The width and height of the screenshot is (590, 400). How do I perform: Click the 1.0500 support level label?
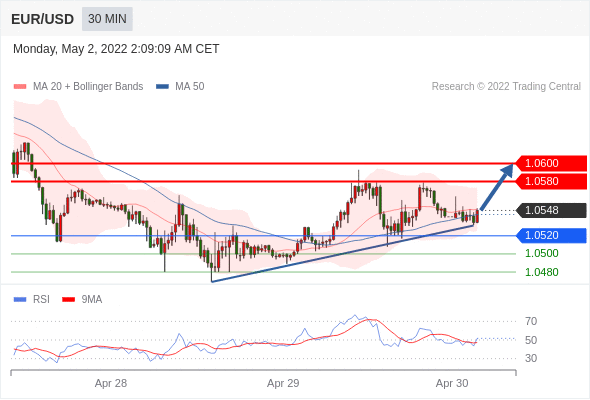coord(541,253)
